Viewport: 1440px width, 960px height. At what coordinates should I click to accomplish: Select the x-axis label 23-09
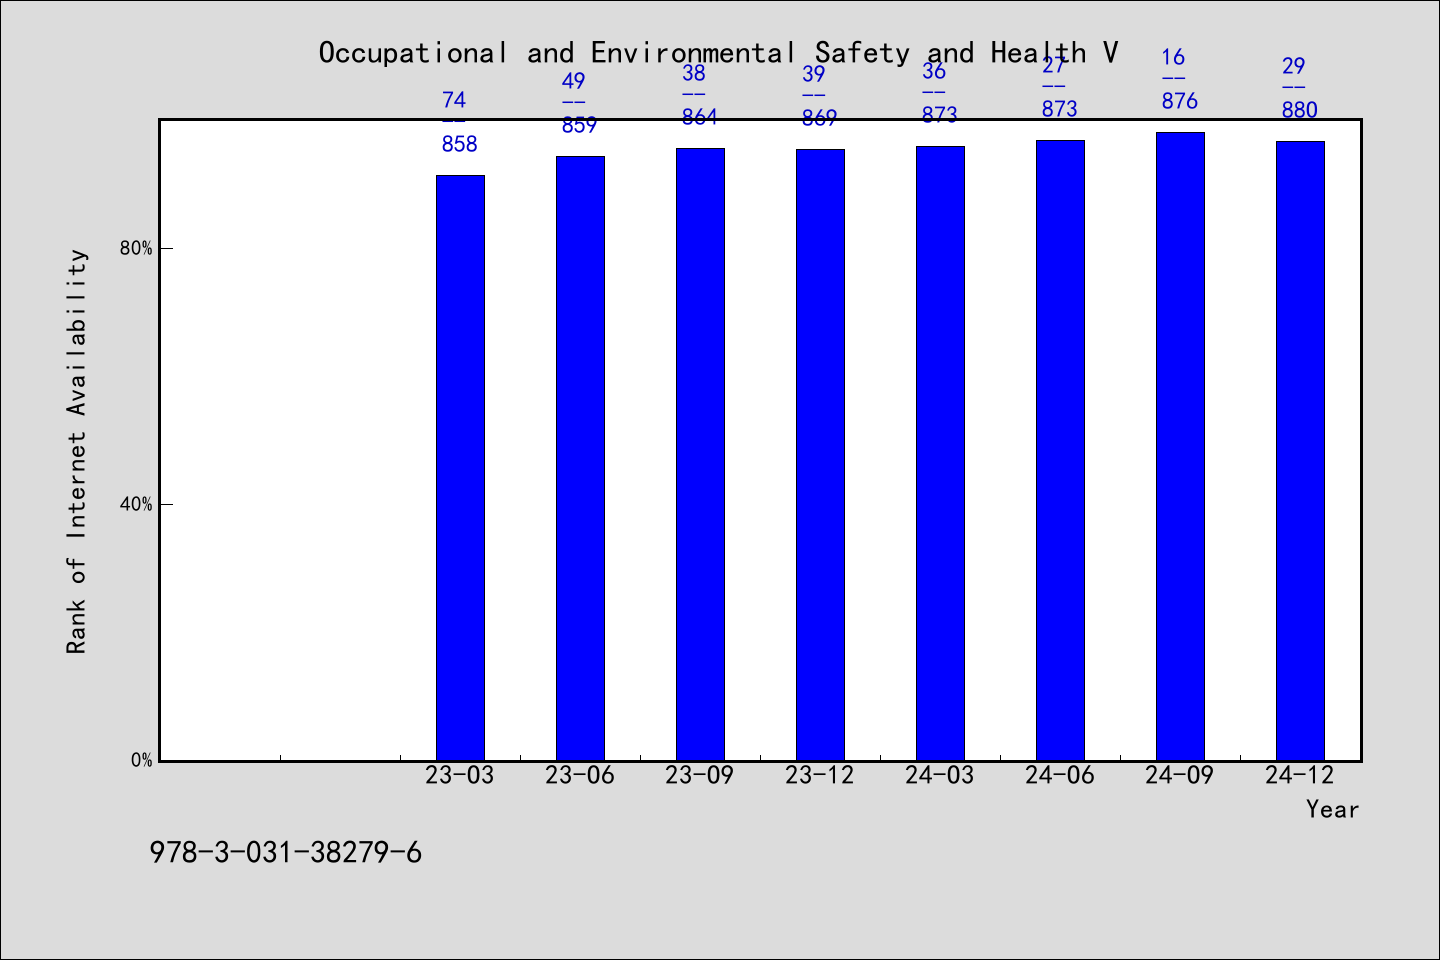coord(700,775)
